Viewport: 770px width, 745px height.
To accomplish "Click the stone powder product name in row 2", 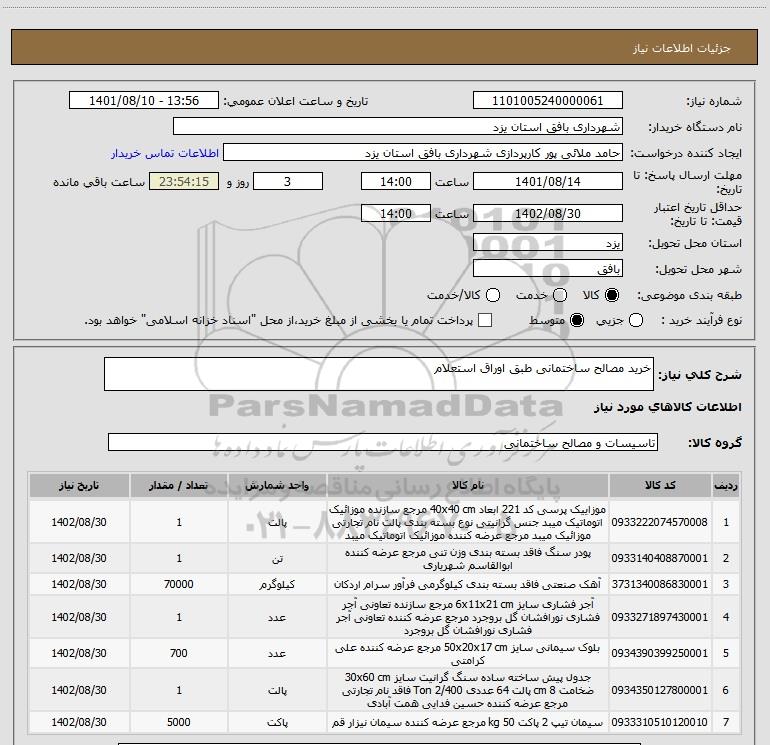I will pyautogui.click(x=468, y=558).
